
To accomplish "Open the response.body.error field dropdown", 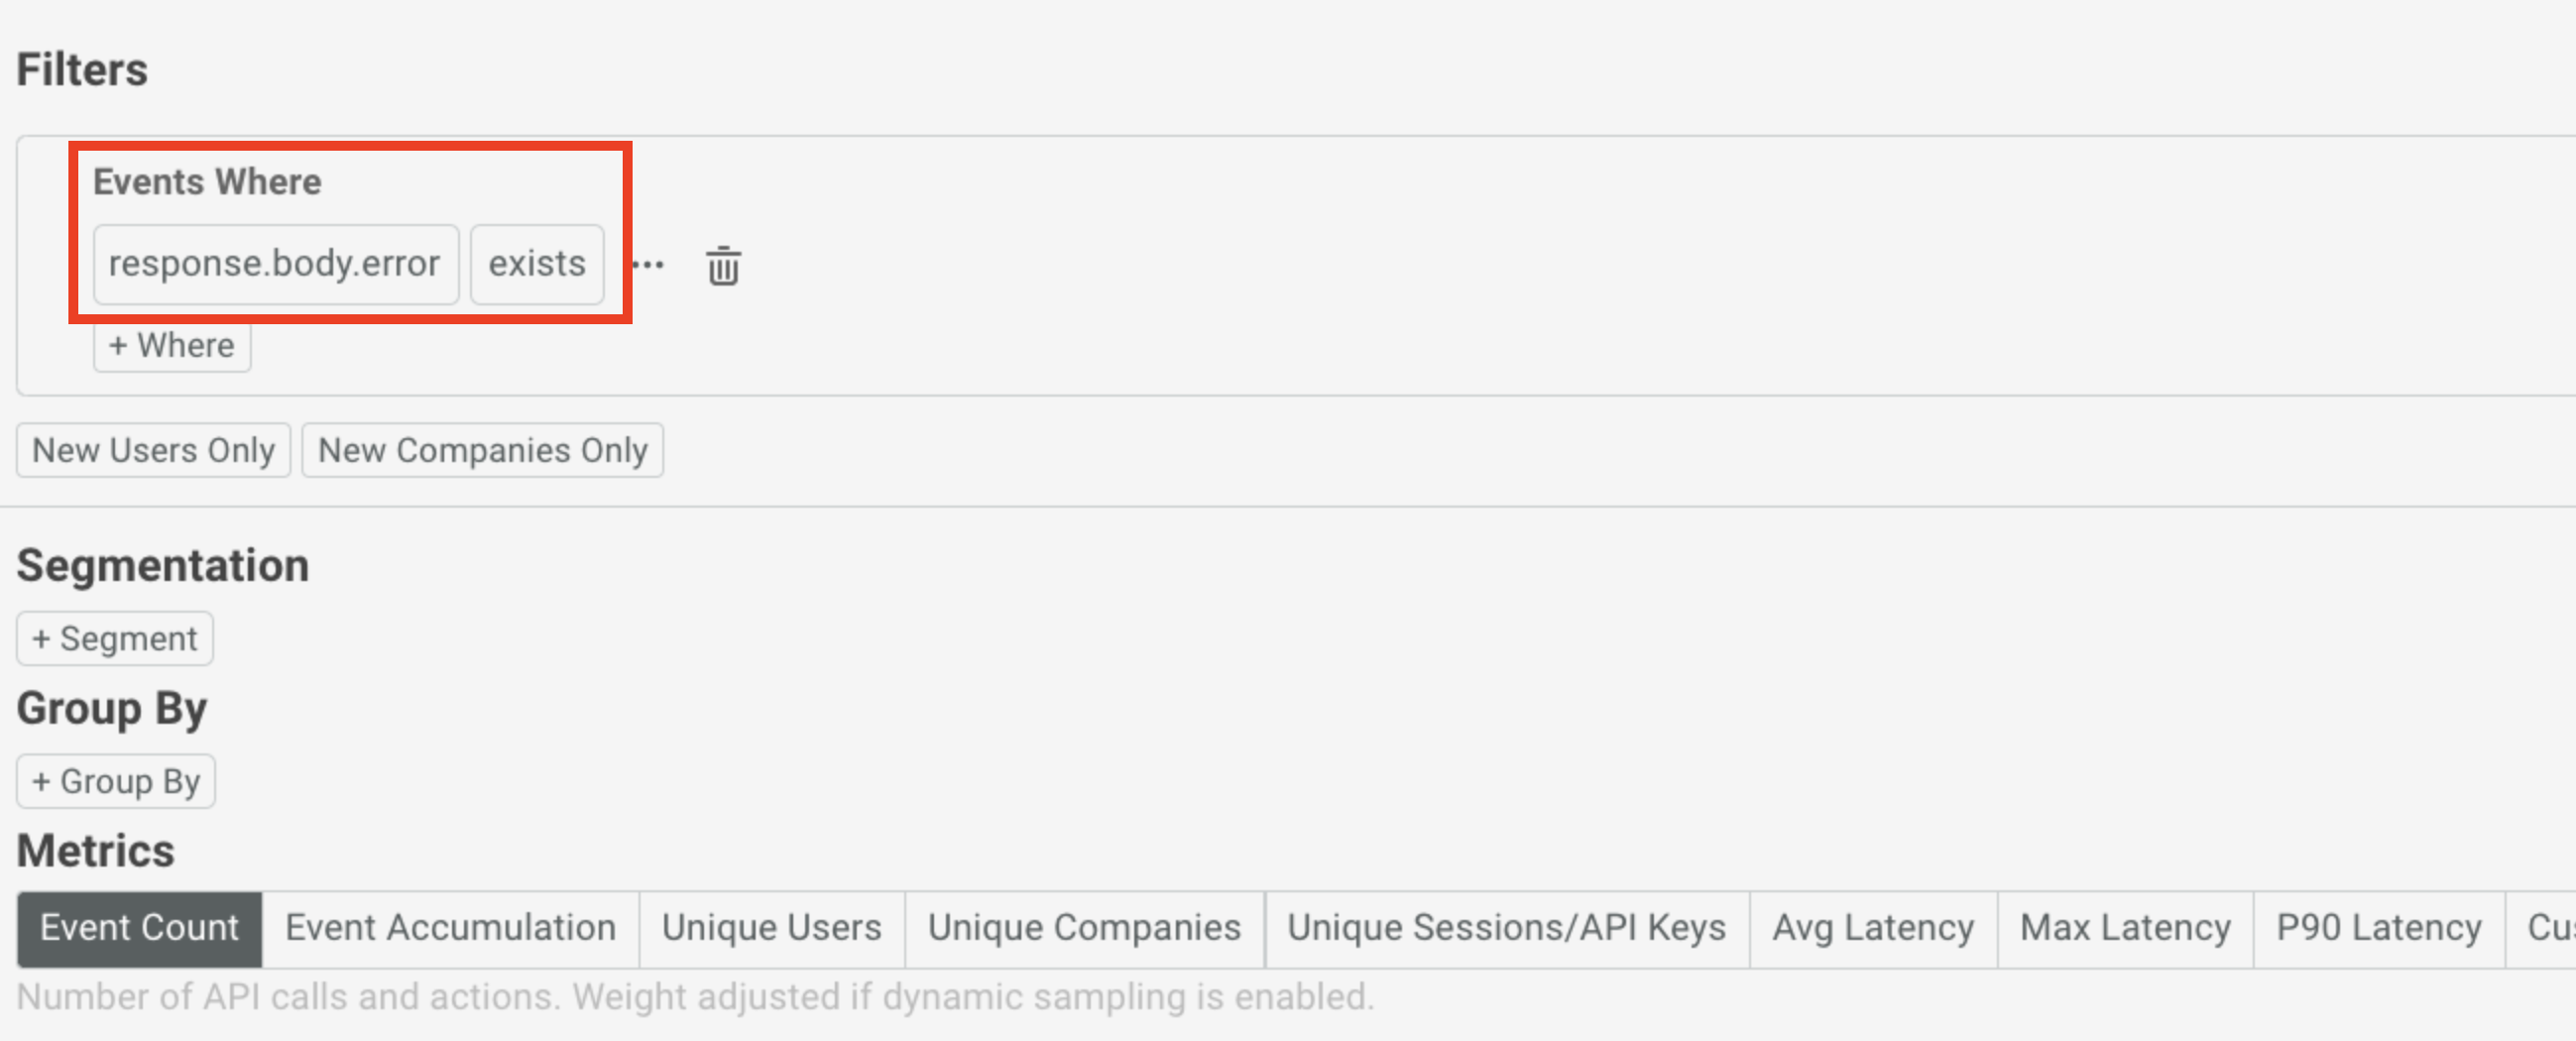I will 275,264.
